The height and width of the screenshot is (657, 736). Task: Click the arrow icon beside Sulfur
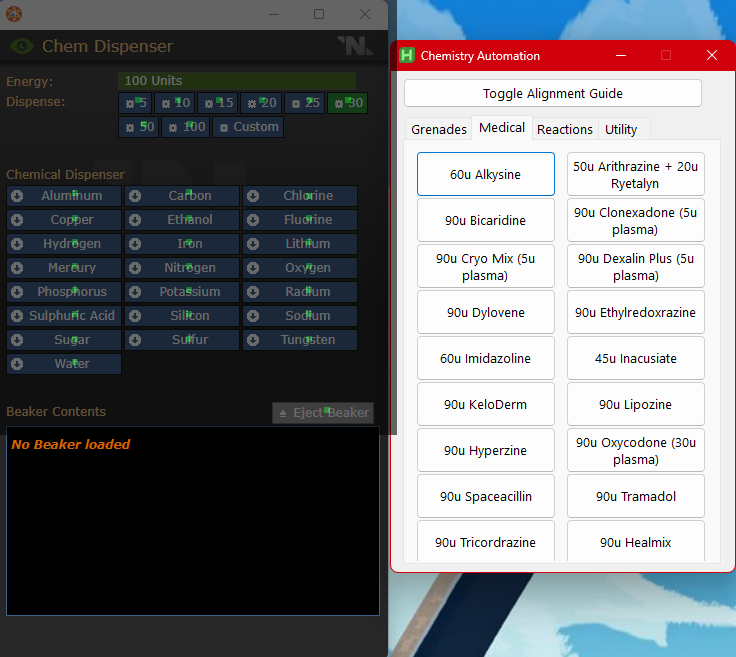(135, 340)
